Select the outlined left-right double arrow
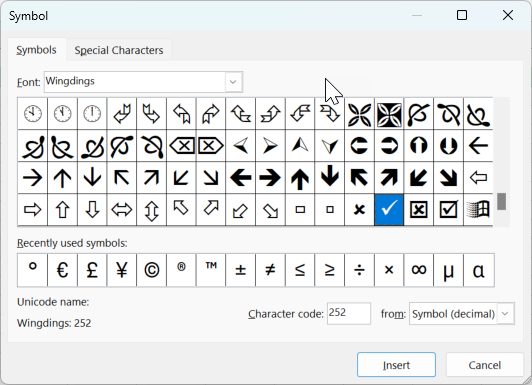The image size is (532, 385). click(x=121, y=210)
